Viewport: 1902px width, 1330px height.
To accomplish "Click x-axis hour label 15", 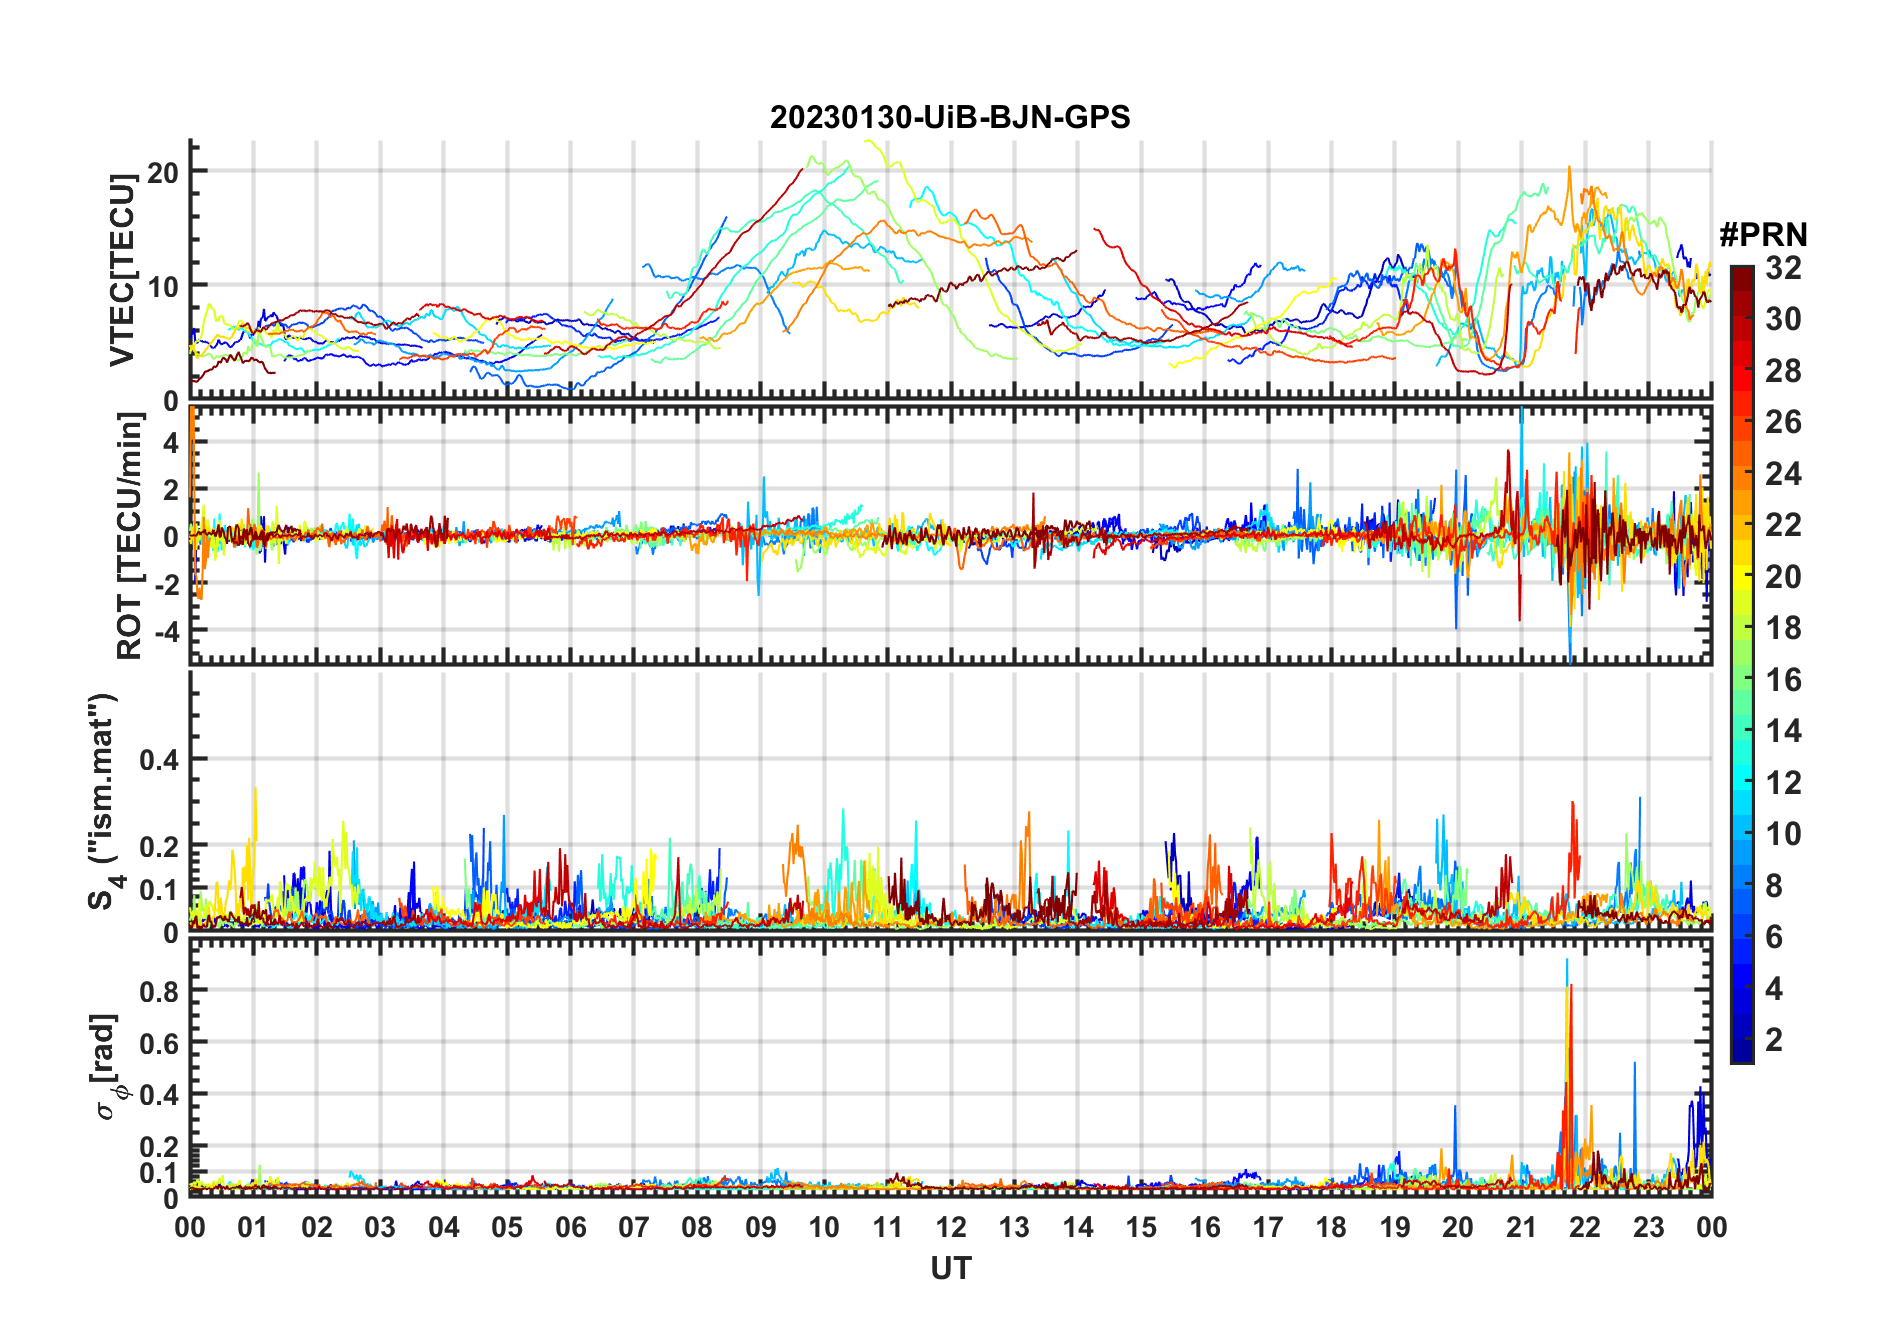I will pyautogui.click(x=1141, y=1227).
